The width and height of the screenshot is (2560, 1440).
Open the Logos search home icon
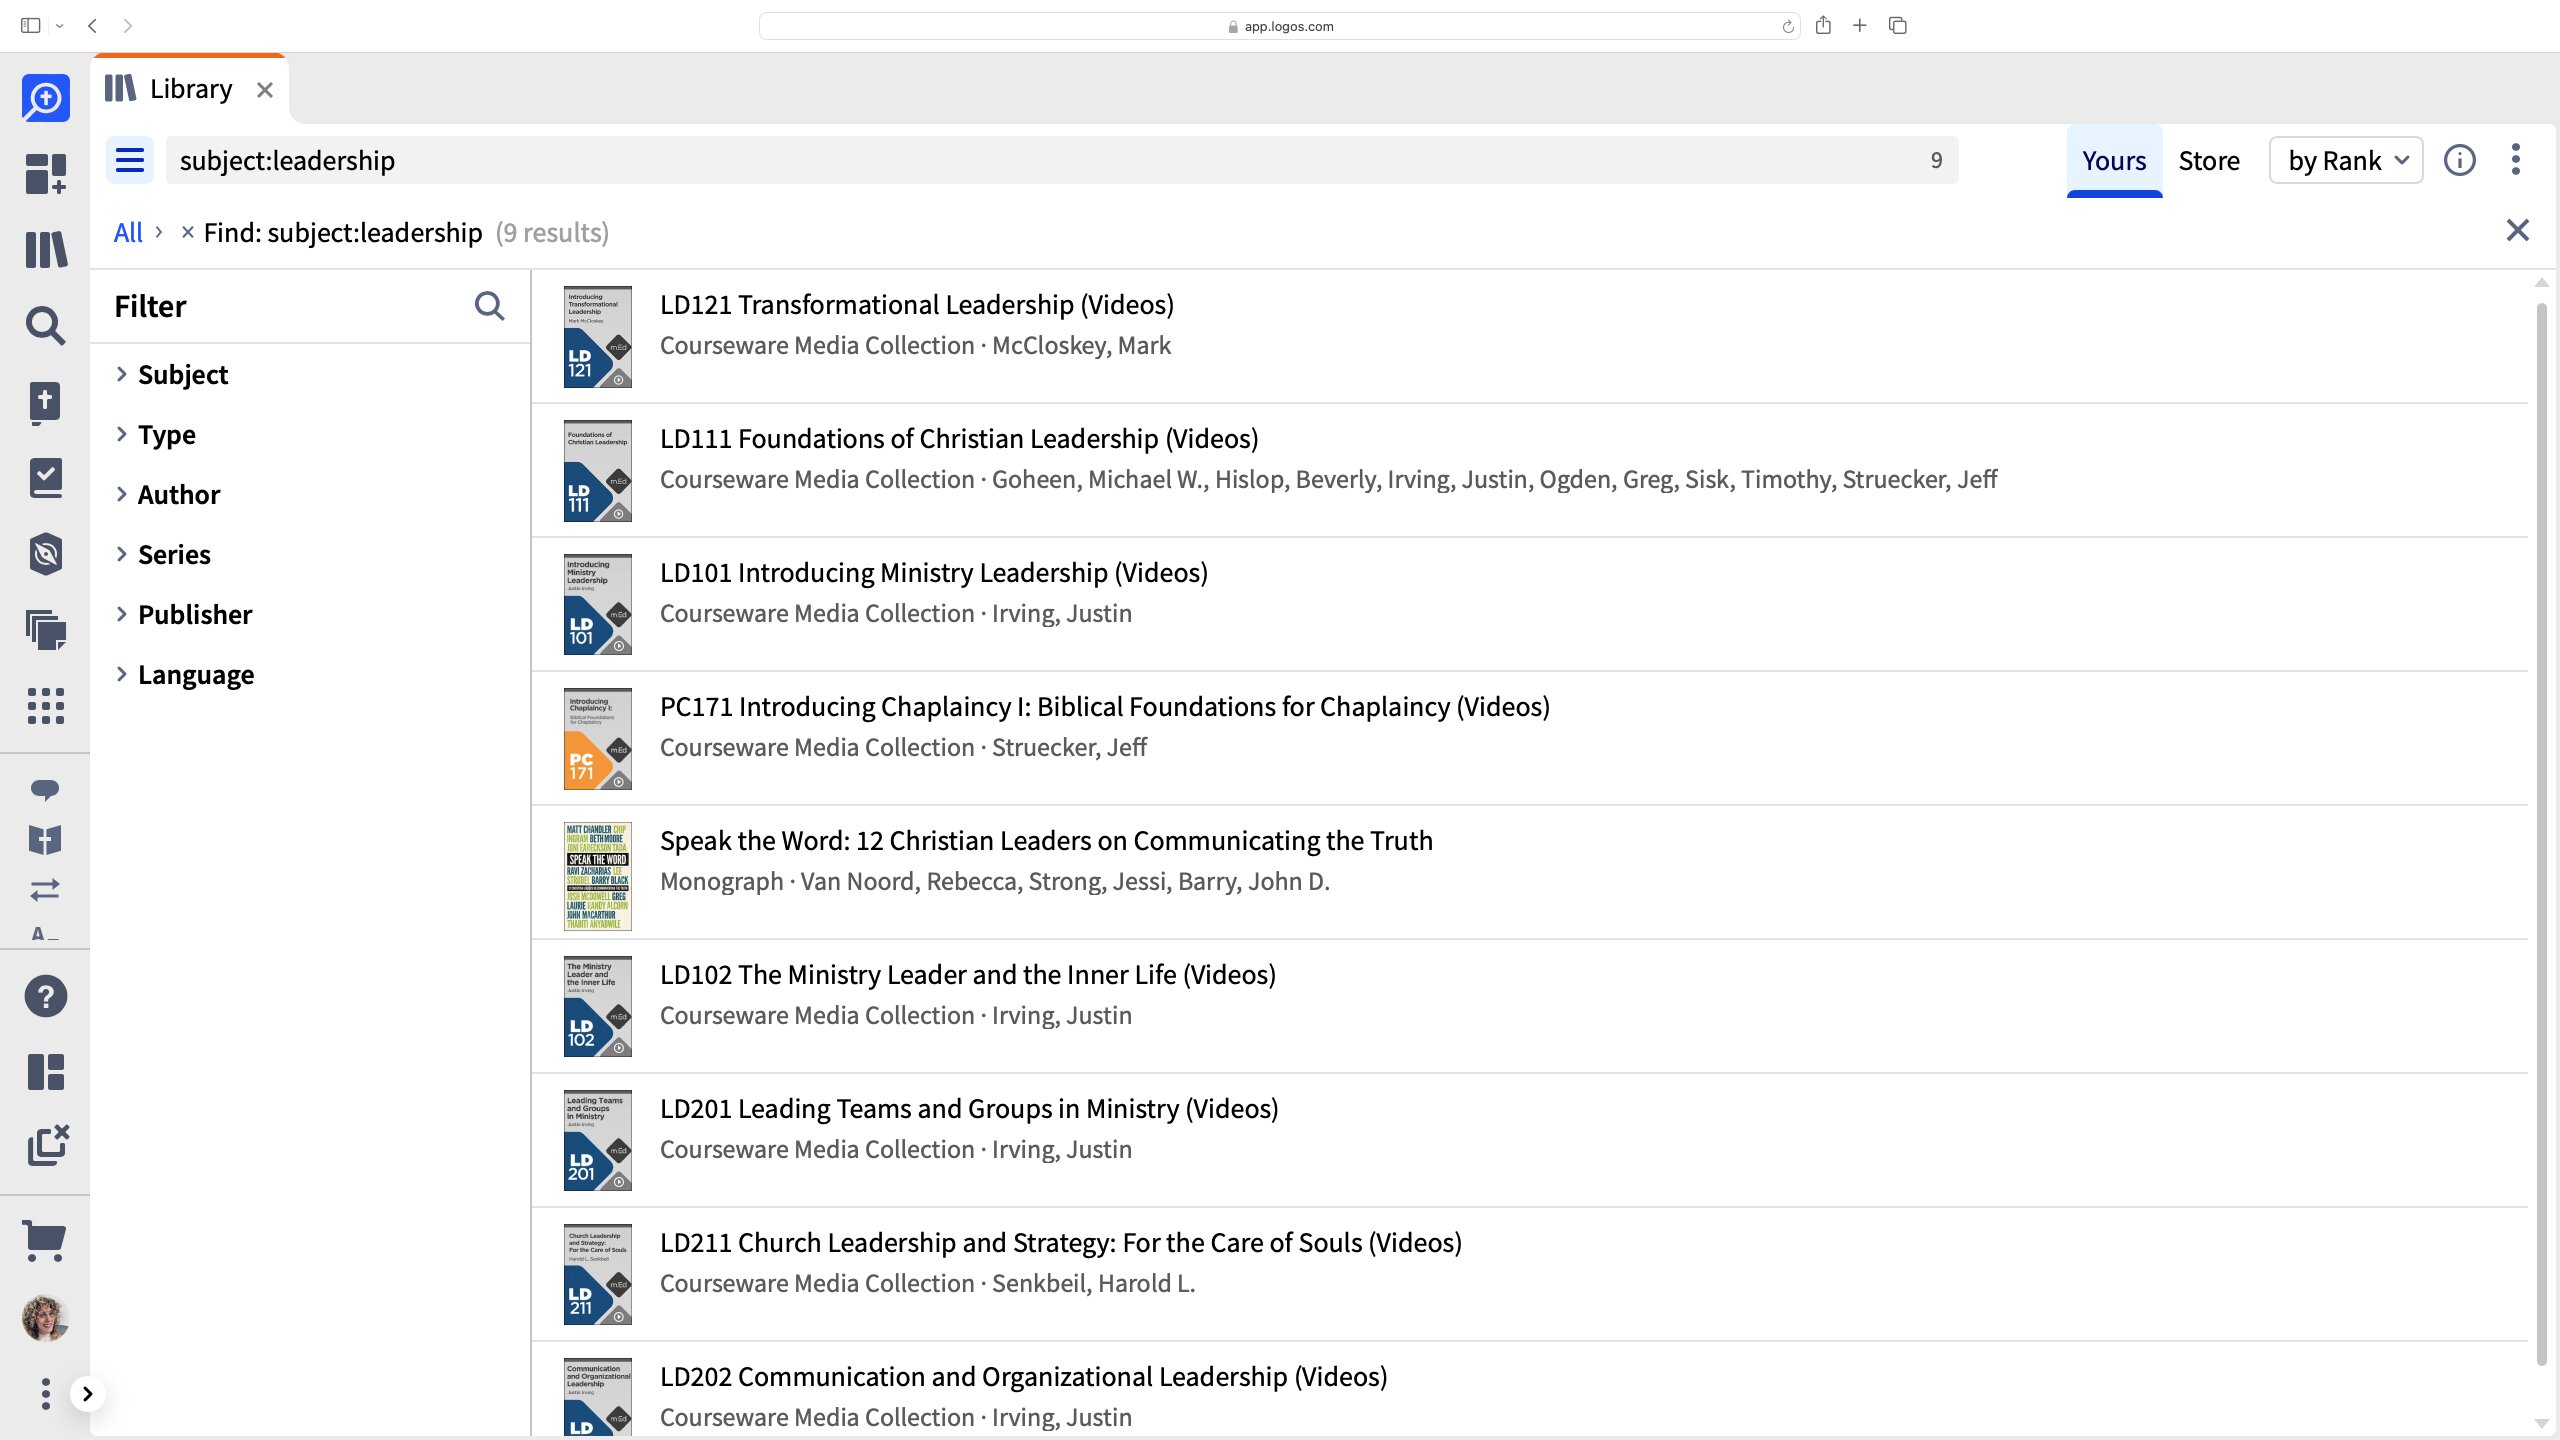pos(45,98)
